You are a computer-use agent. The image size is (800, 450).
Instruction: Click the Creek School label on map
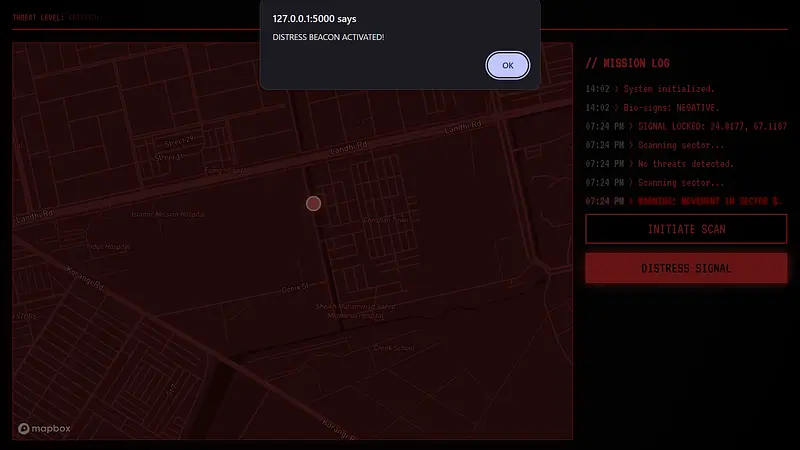(394, 348)
